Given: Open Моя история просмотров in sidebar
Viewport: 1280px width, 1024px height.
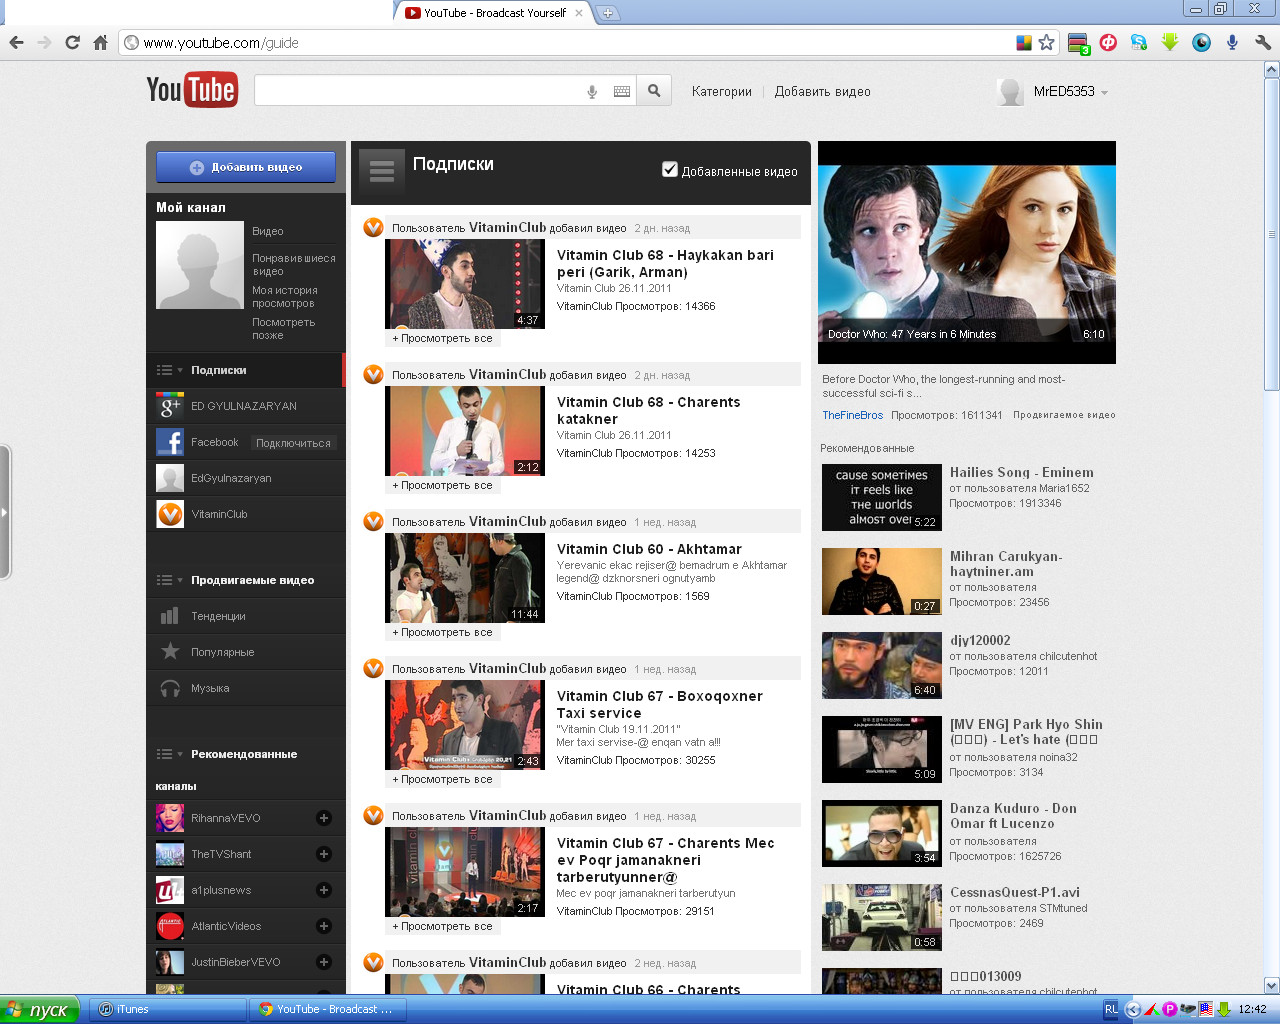Looking at the screenshot, I should tap(284, 297).
